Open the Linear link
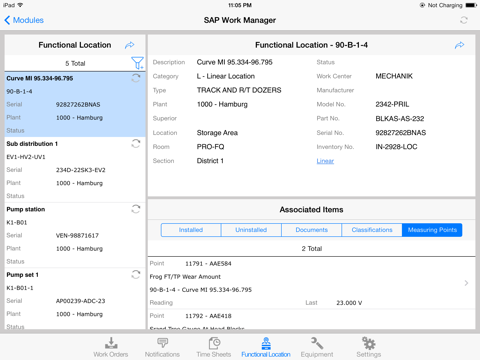480x360 pixels. (x=325, y=161)
